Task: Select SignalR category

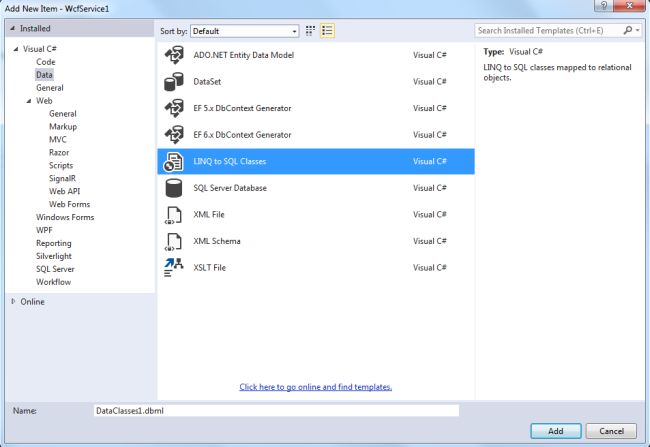Action: 62,178
